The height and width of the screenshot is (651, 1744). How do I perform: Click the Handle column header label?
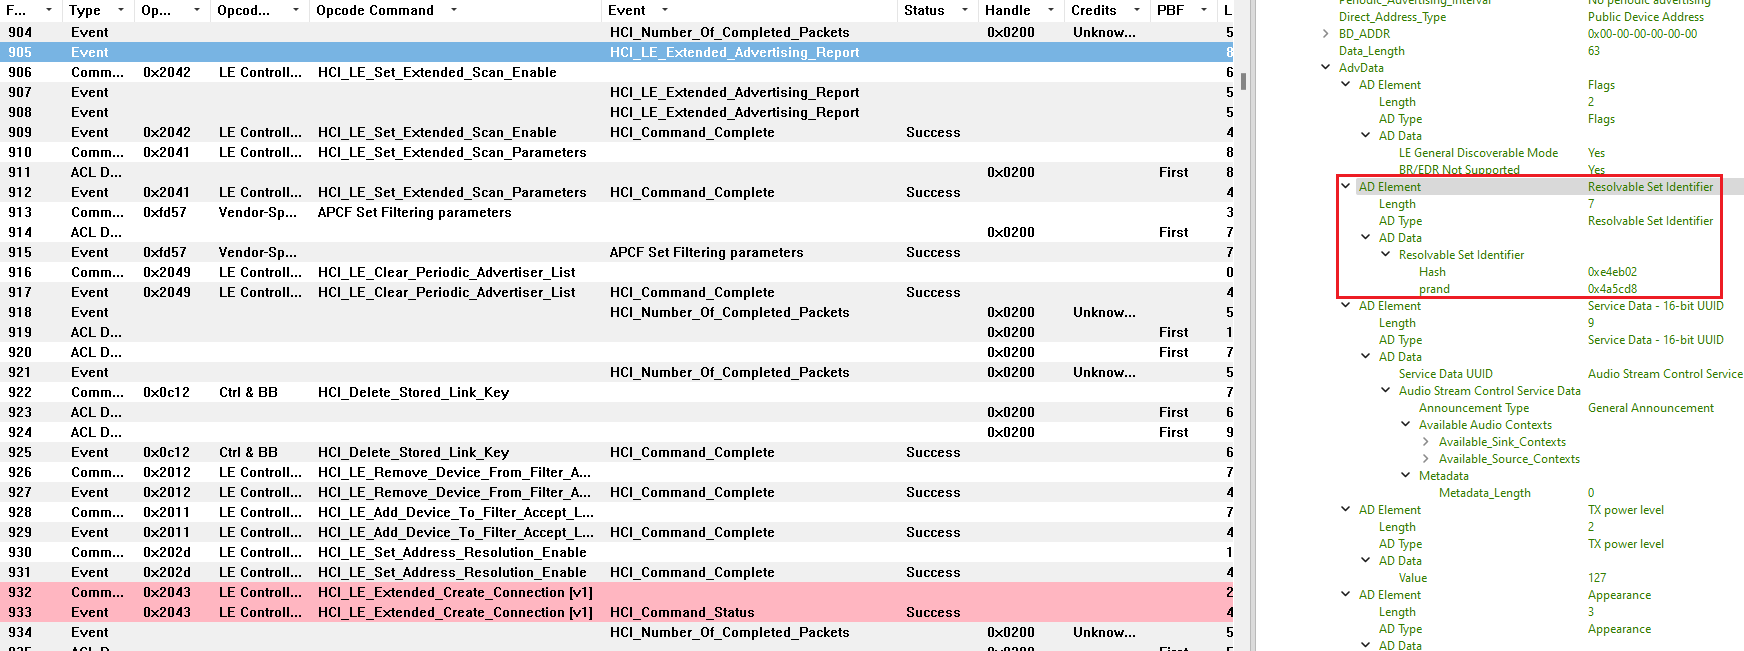(1008, 10)
